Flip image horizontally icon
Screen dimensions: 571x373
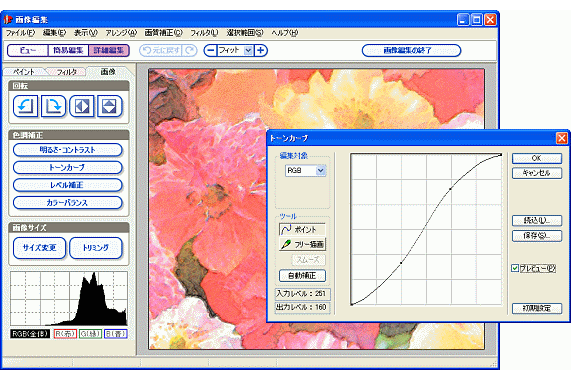coord(82,106)
